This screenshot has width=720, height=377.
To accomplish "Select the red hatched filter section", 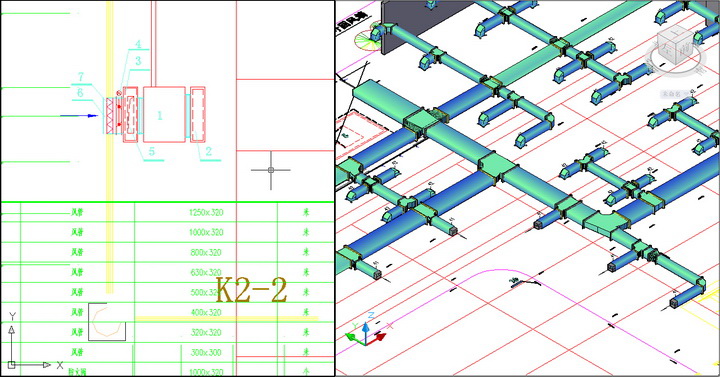I will pyautogui.click(x=109, y=116).
